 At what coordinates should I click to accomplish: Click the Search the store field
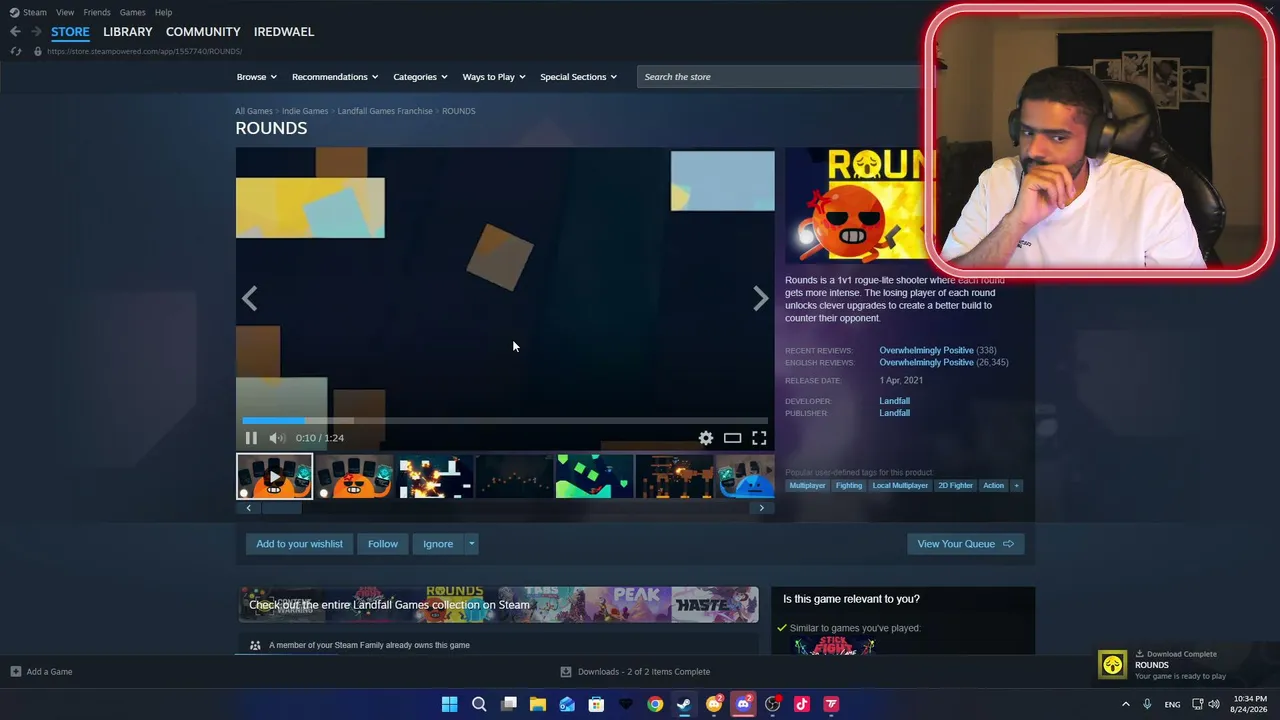(780, 77)
